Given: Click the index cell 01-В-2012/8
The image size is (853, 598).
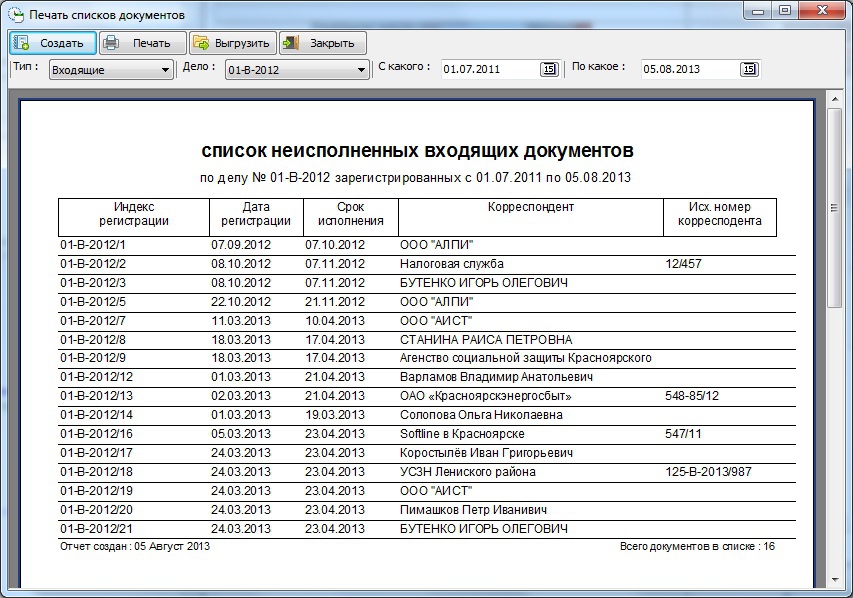Looking at the screenshot, I should coord(93,340).
